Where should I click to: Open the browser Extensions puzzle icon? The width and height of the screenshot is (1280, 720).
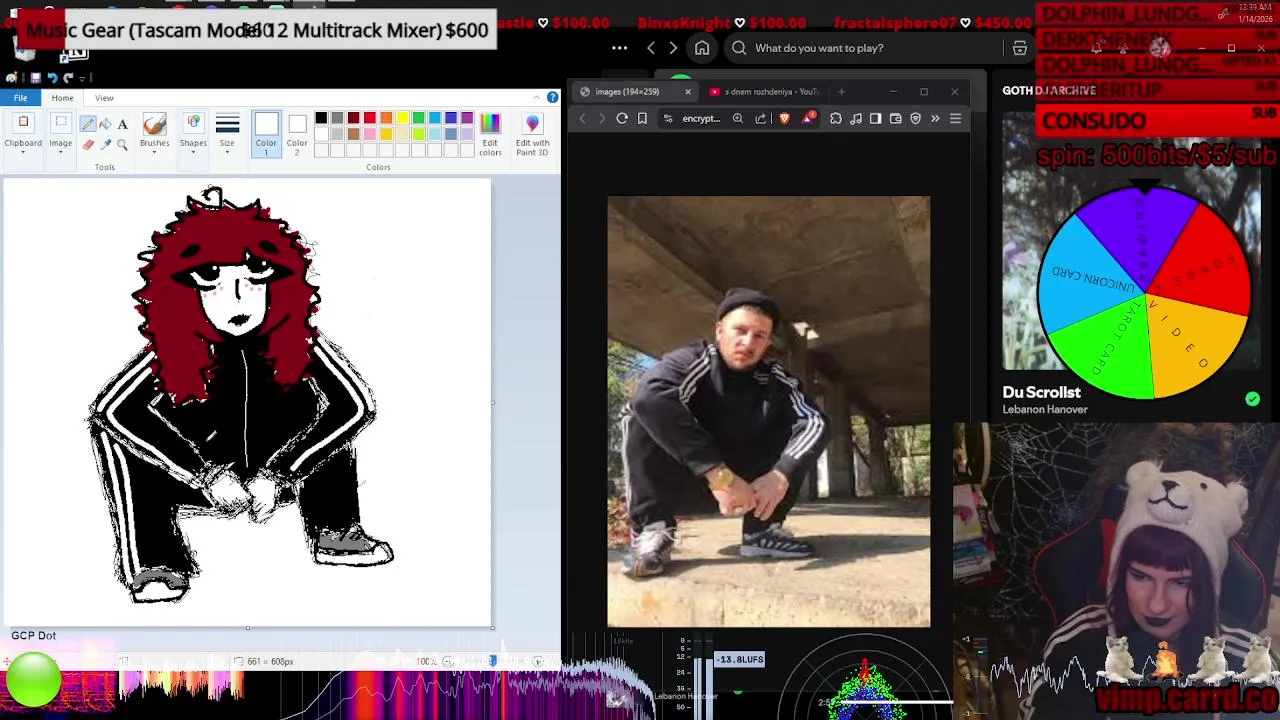pos(836,118)
